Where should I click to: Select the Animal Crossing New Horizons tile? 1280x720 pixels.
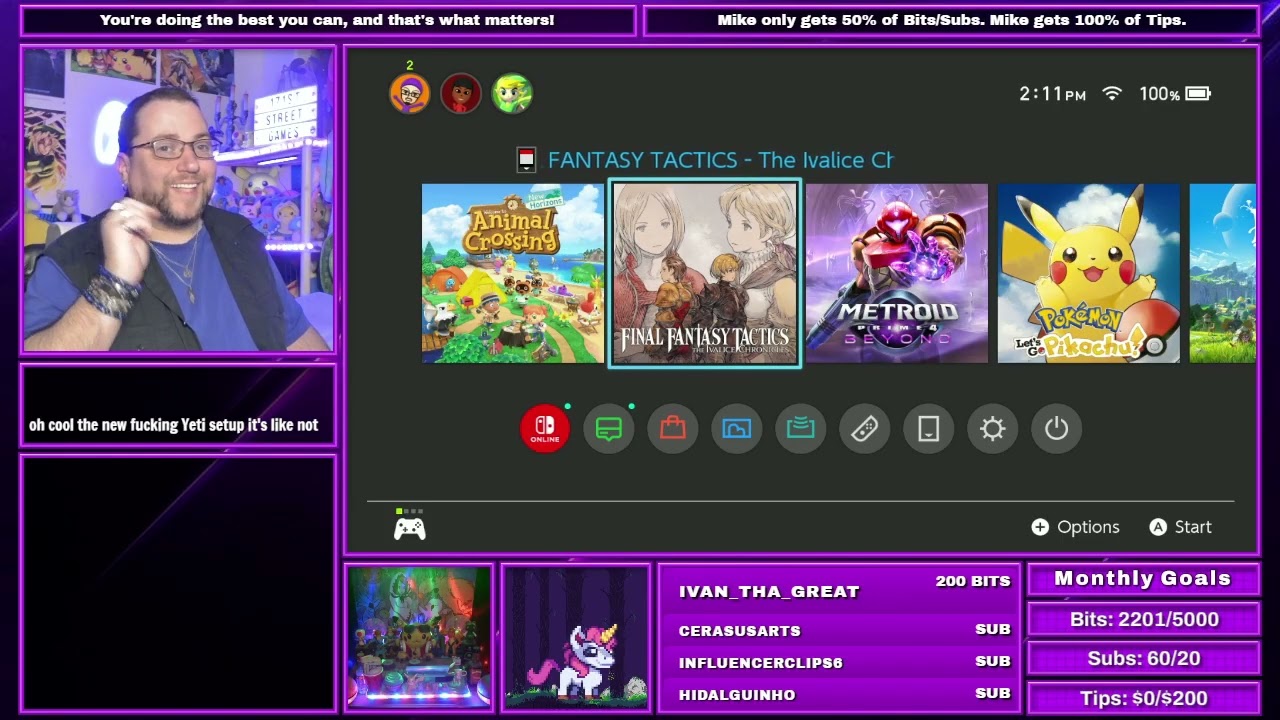click(513, 273)
